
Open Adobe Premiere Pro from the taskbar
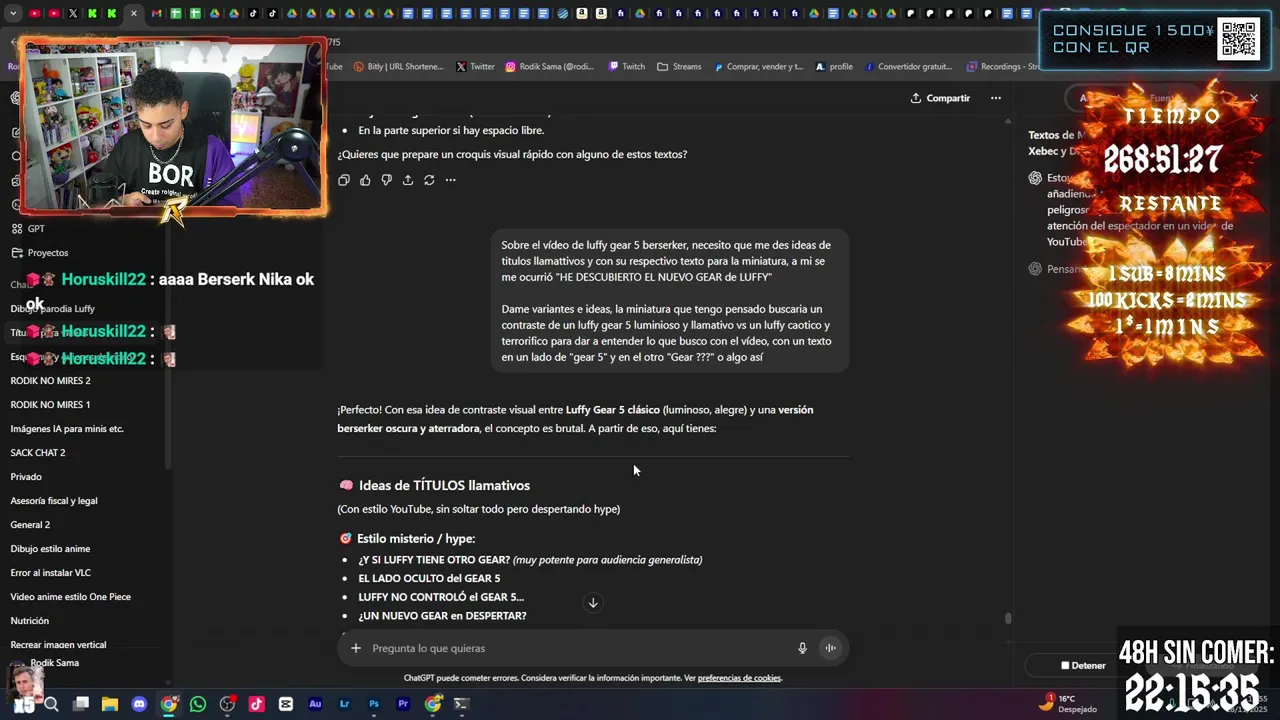(x=403, y=704)
